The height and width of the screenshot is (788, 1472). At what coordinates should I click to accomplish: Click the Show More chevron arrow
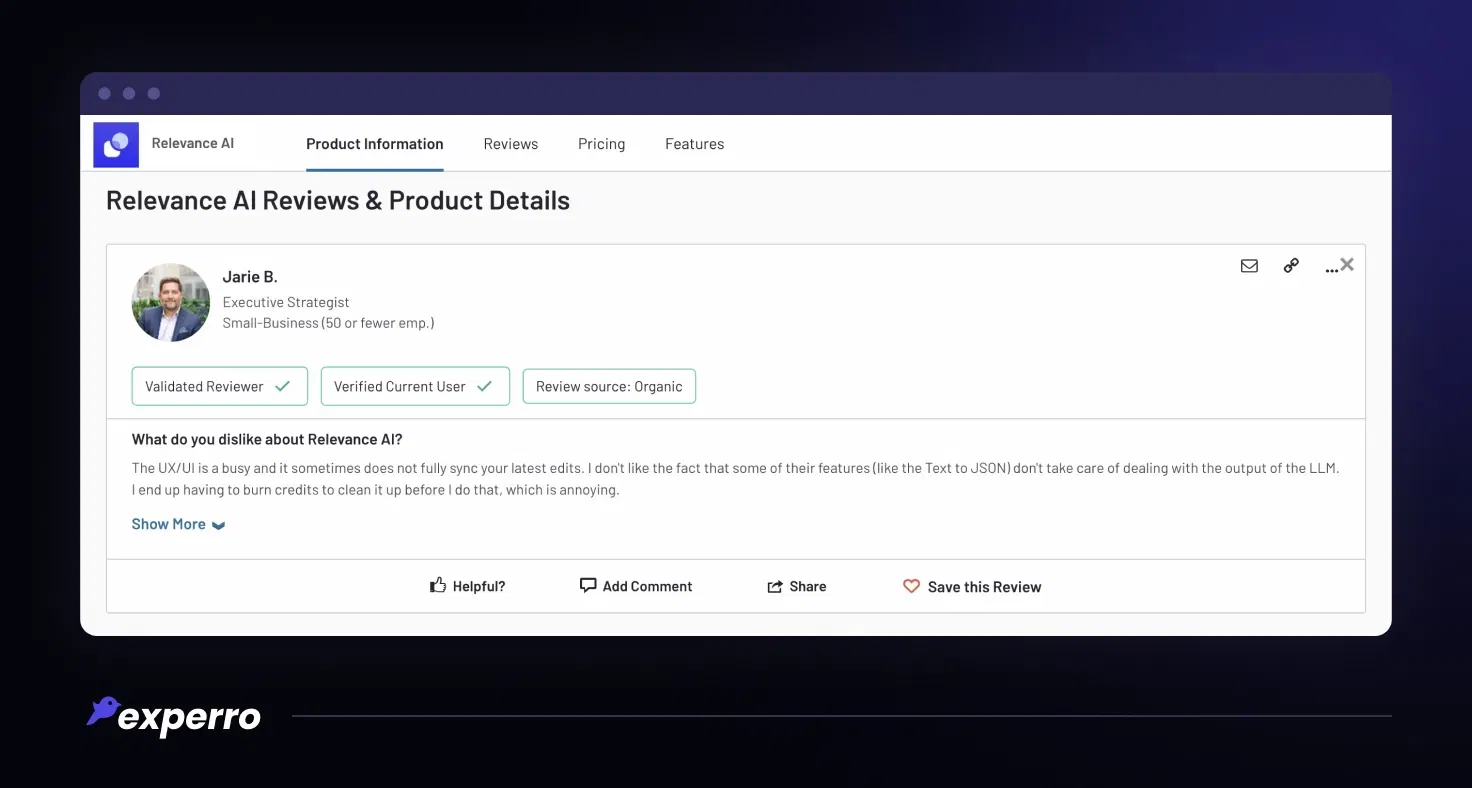[x=218, y=526]
